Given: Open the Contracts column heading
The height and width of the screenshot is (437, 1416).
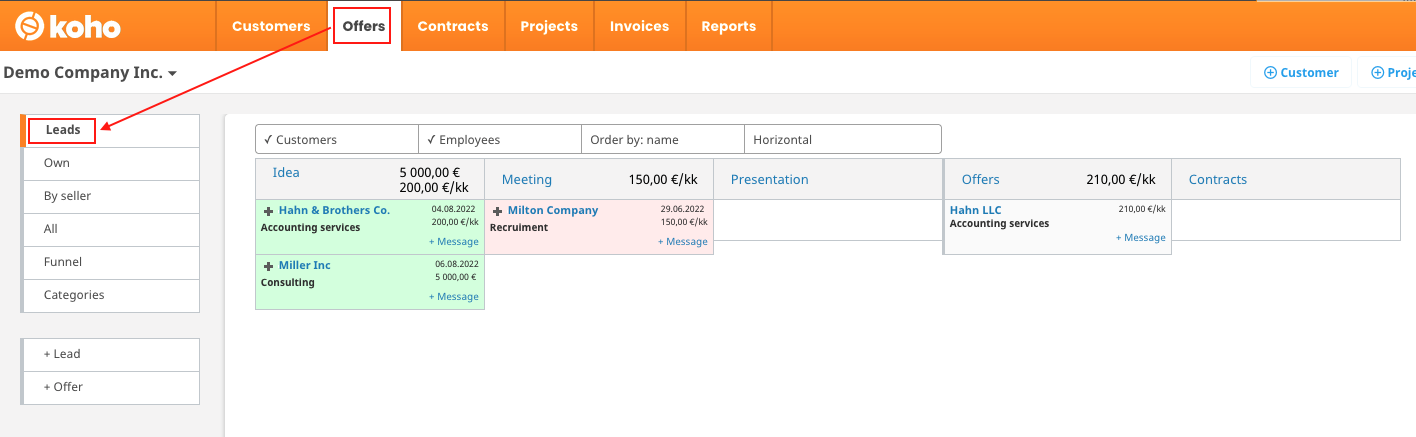Looking at the screenshot, I should tap(1218, 180).
